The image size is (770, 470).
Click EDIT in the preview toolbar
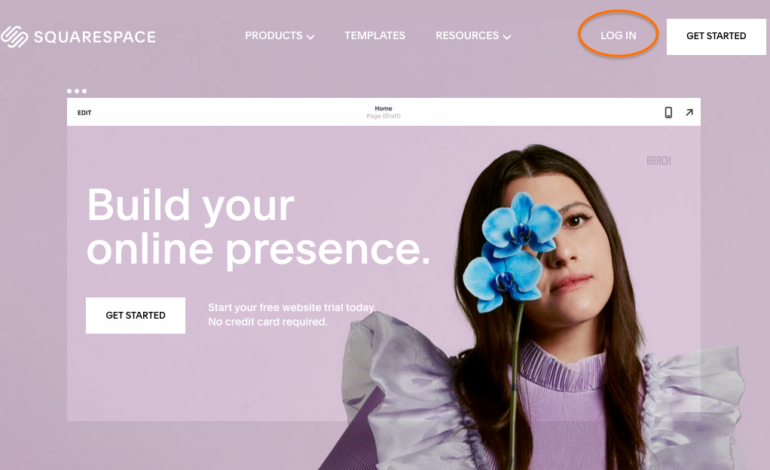[84, 112]
